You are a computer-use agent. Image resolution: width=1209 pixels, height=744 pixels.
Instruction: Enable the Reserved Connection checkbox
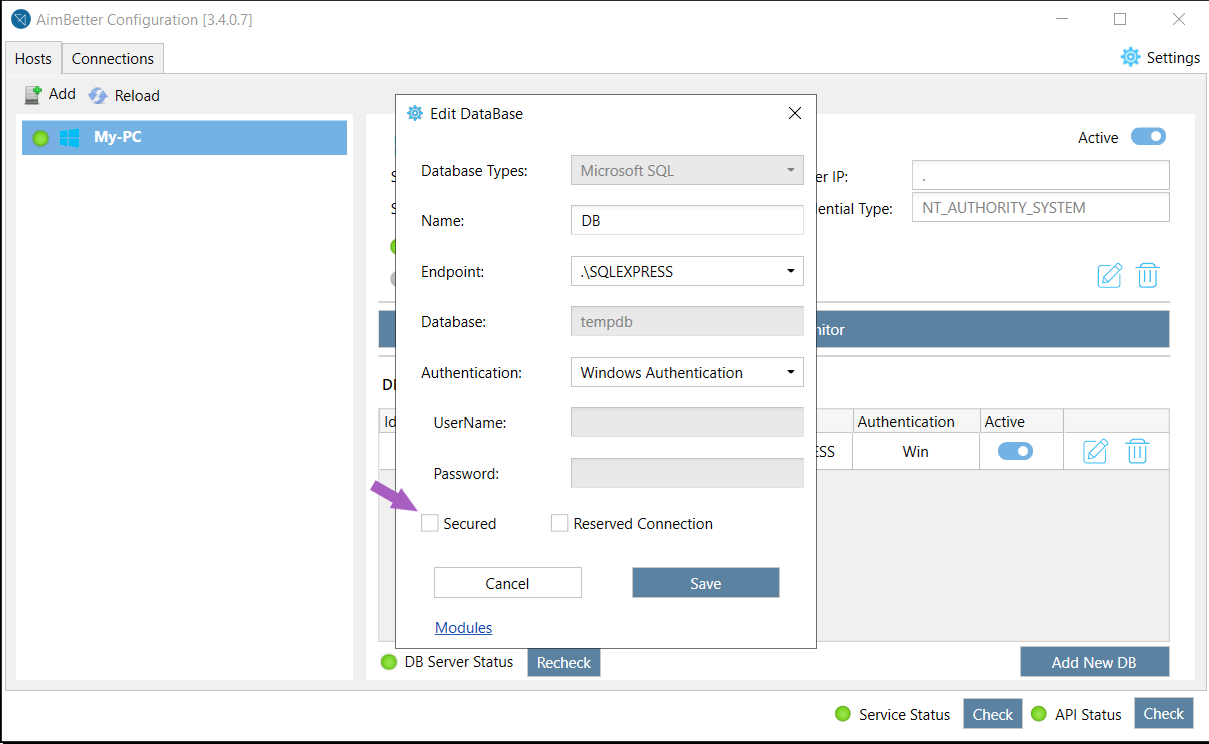pos(560,523)
